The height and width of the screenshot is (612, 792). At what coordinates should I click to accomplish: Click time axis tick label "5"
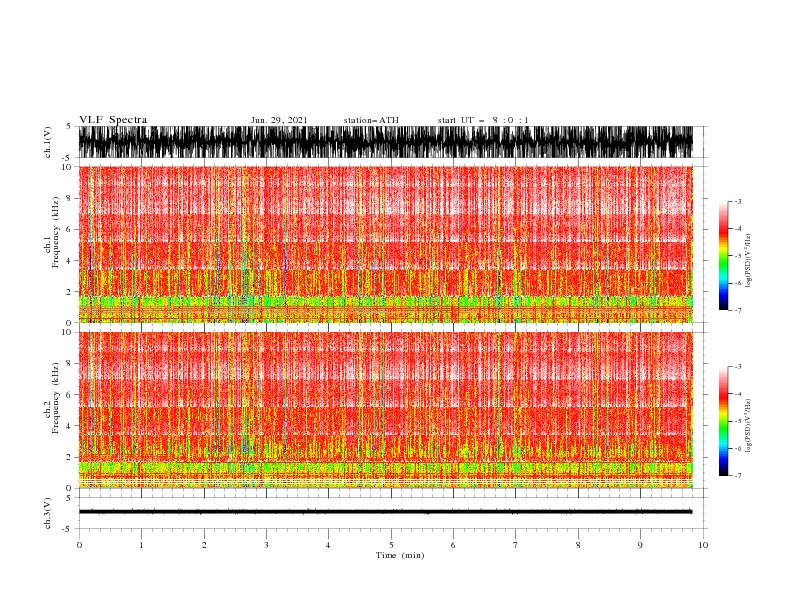click(x=391, y=545)
